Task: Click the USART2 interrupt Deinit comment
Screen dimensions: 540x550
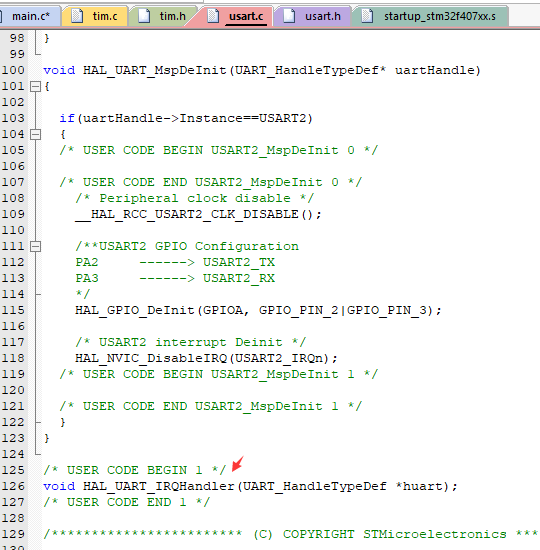Action: point(191,342)
